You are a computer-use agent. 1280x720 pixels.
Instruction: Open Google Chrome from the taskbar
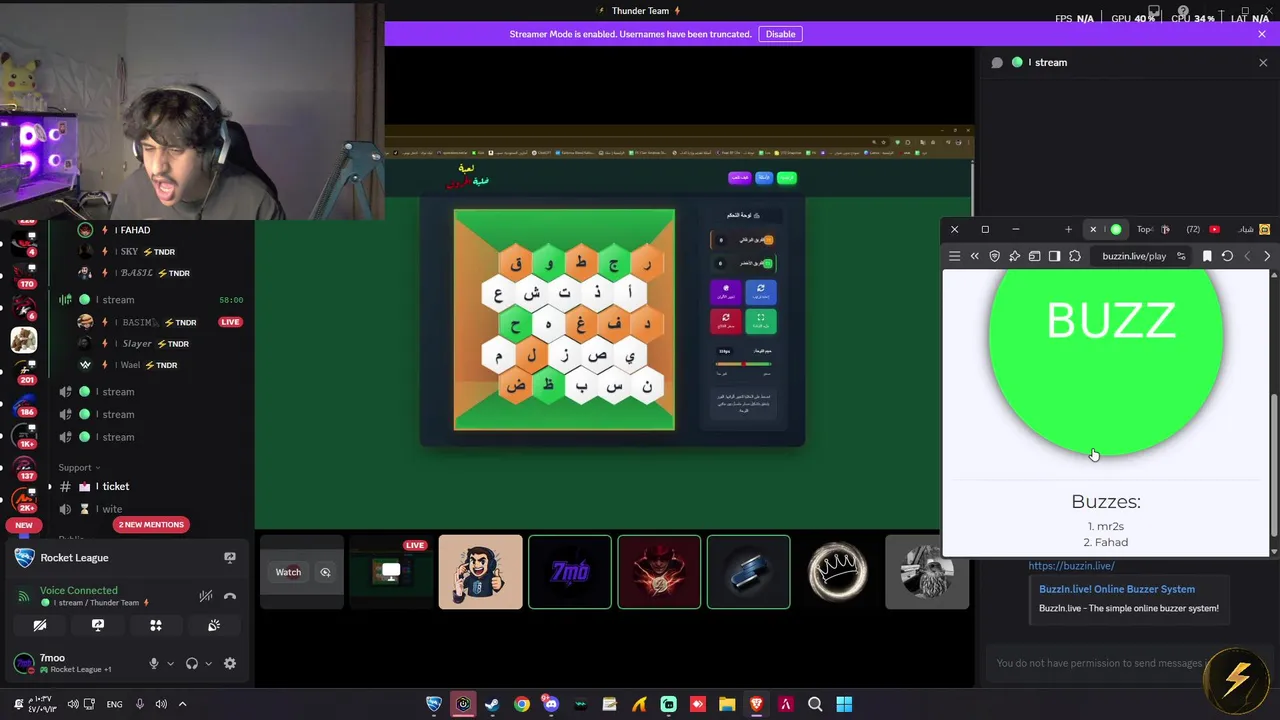pos(522,704)
